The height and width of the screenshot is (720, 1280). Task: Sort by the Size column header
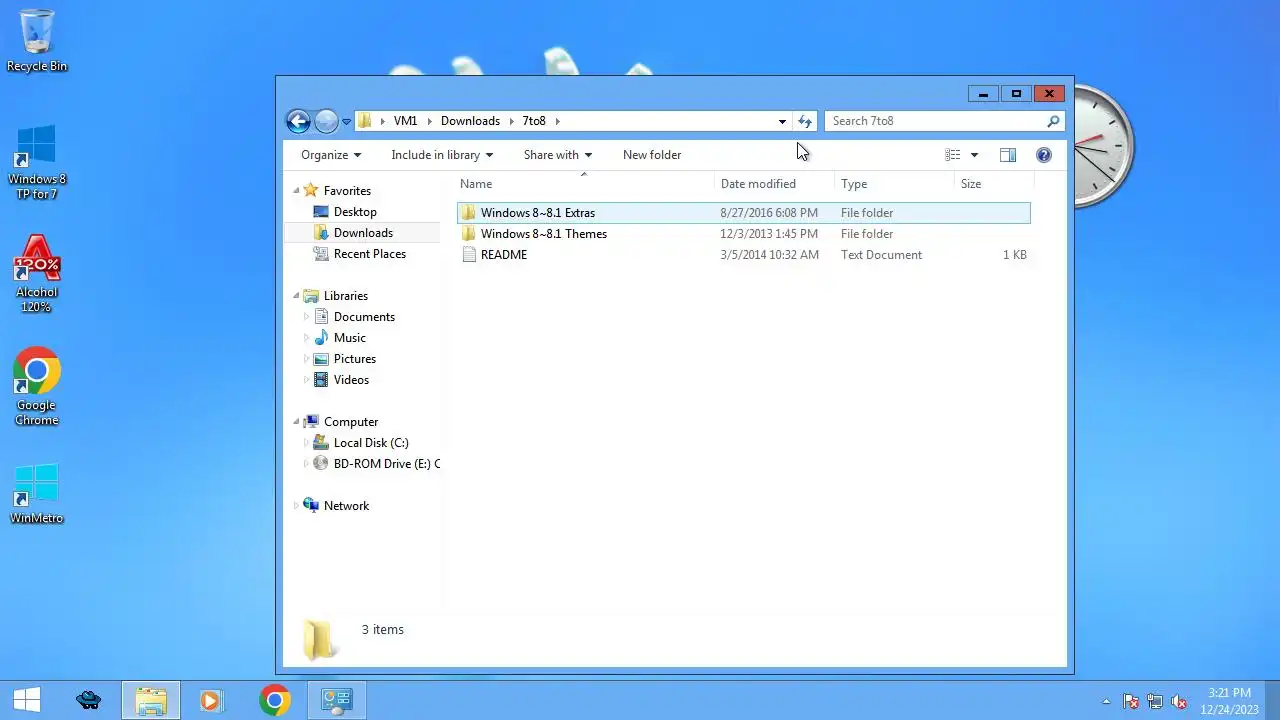992,184
